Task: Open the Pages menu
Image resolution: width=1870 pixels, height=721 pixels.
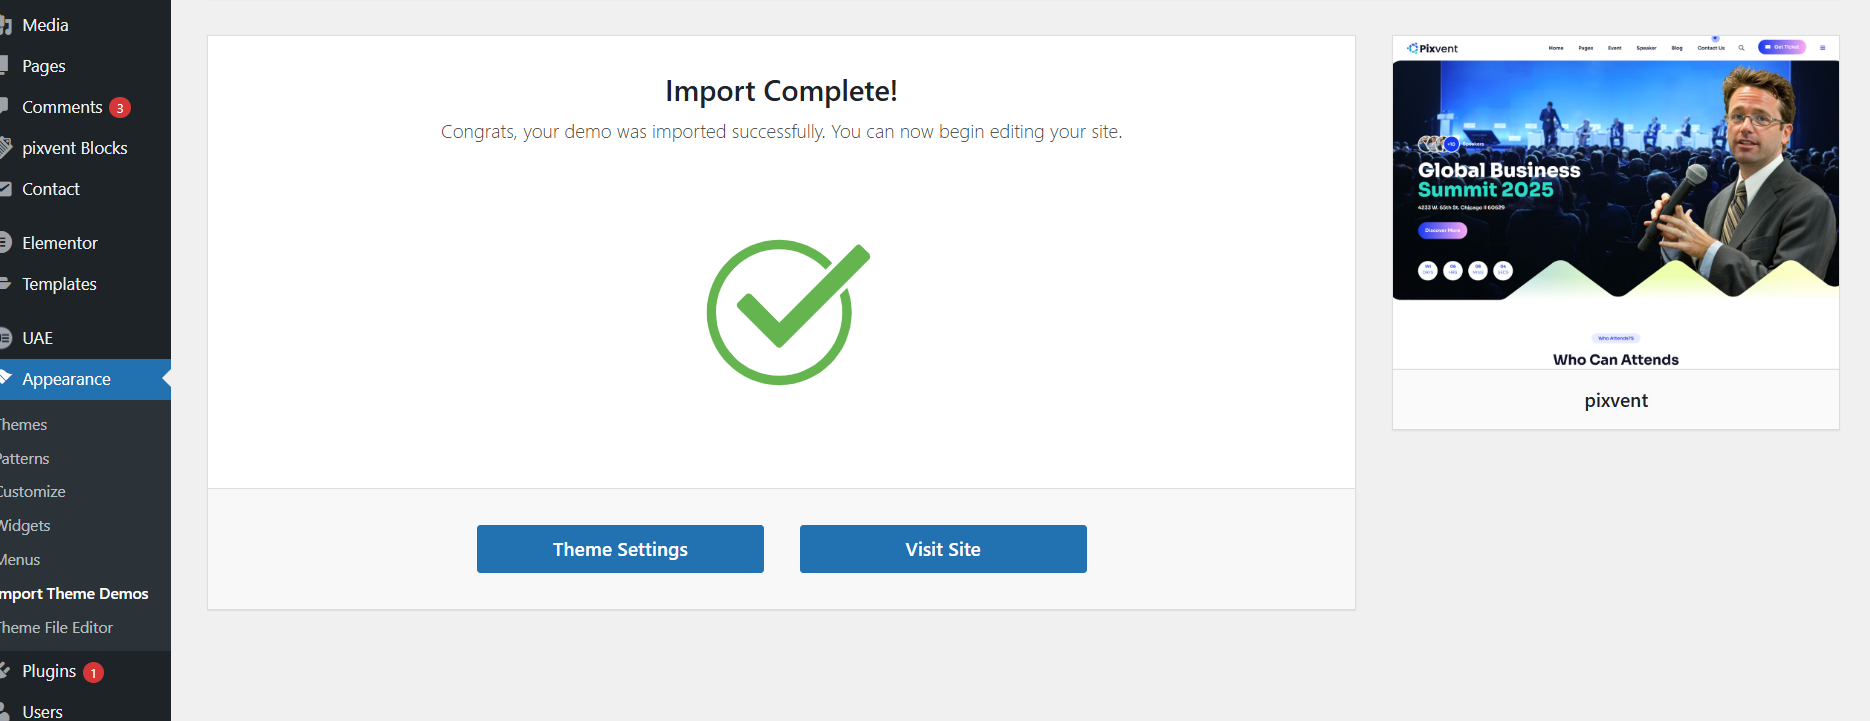Action: 44,66
